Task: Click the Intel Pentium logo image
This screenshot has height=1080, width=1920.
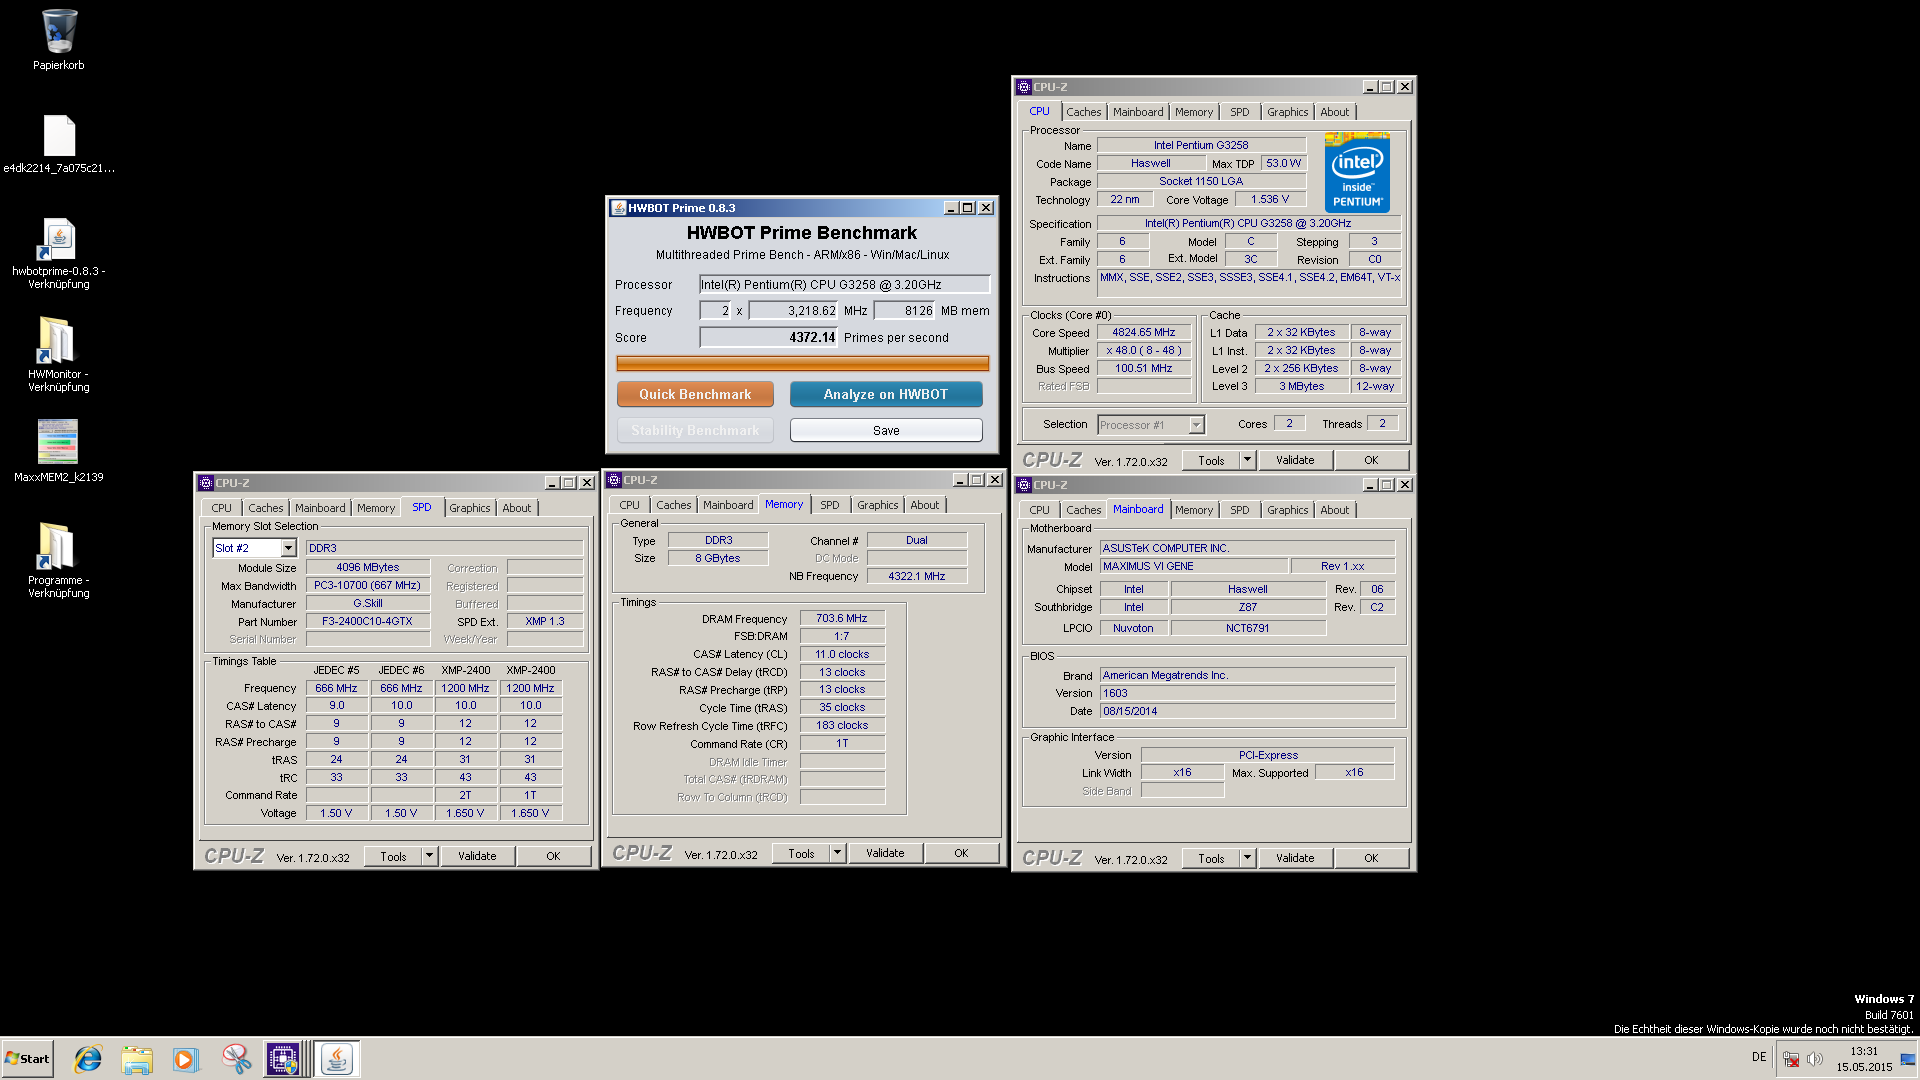Action: tap(1357, 172)
